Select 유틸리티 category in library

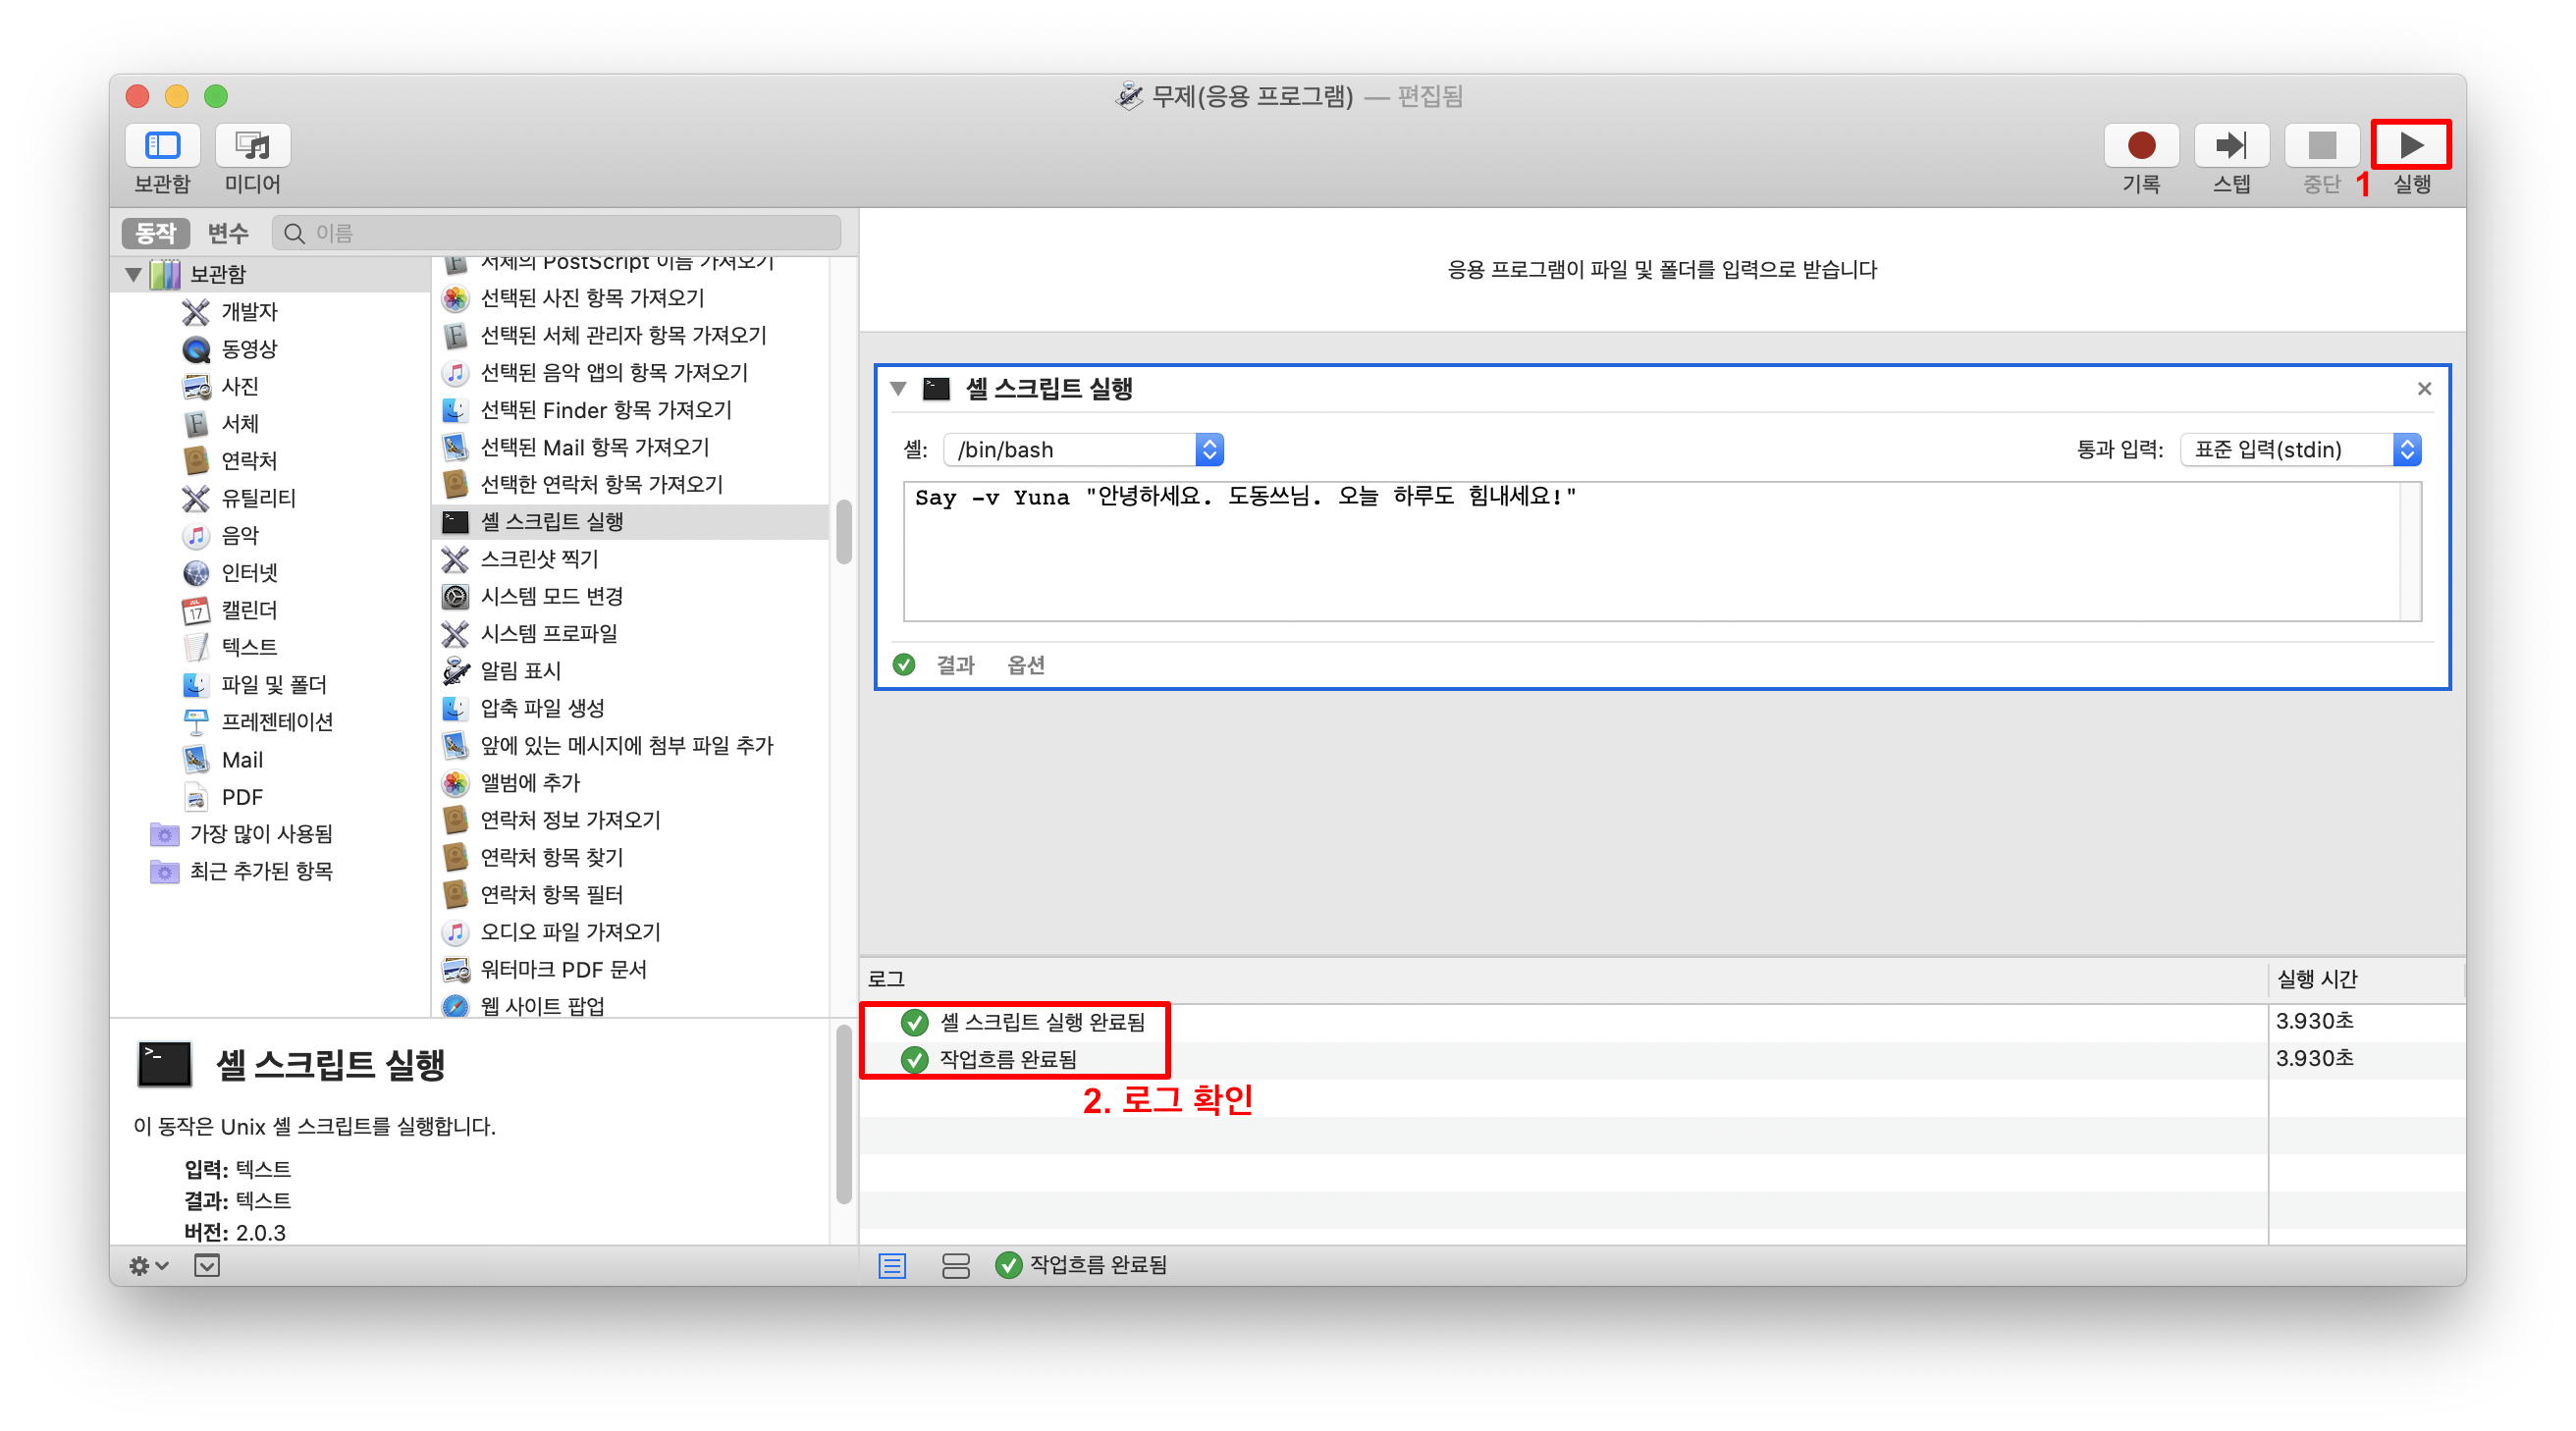click(258, 498)
